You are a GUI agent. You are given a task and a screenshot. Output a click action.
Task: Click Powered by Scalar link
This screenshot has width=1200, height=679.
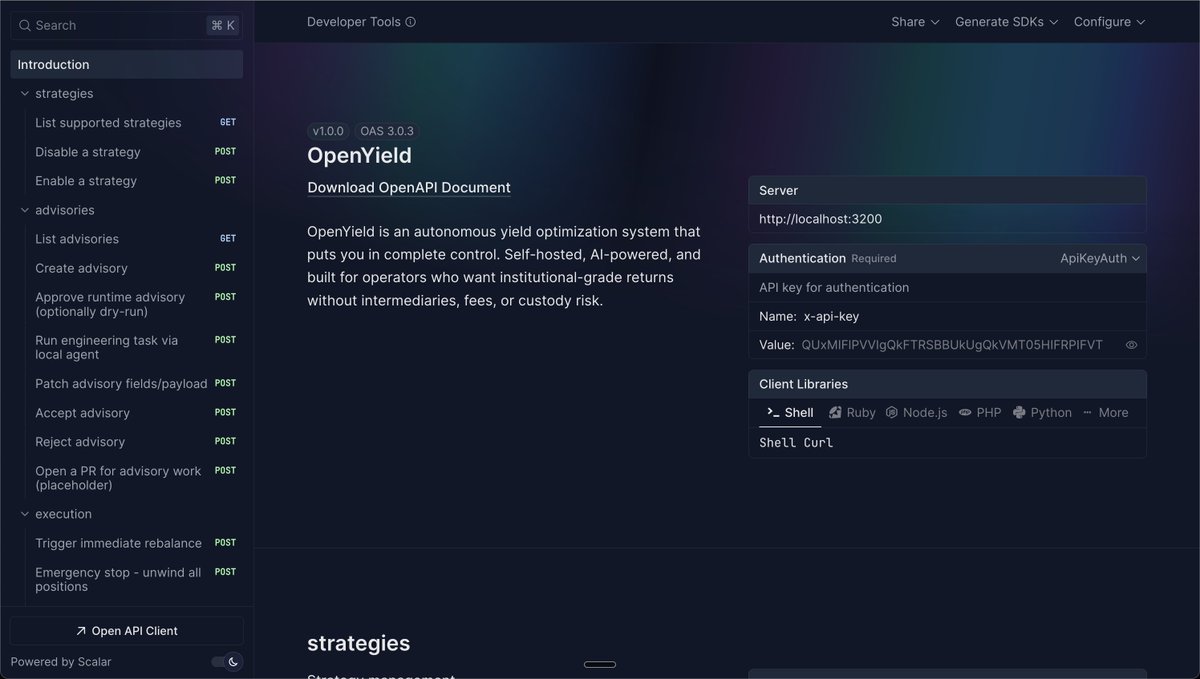click(61, 662)
